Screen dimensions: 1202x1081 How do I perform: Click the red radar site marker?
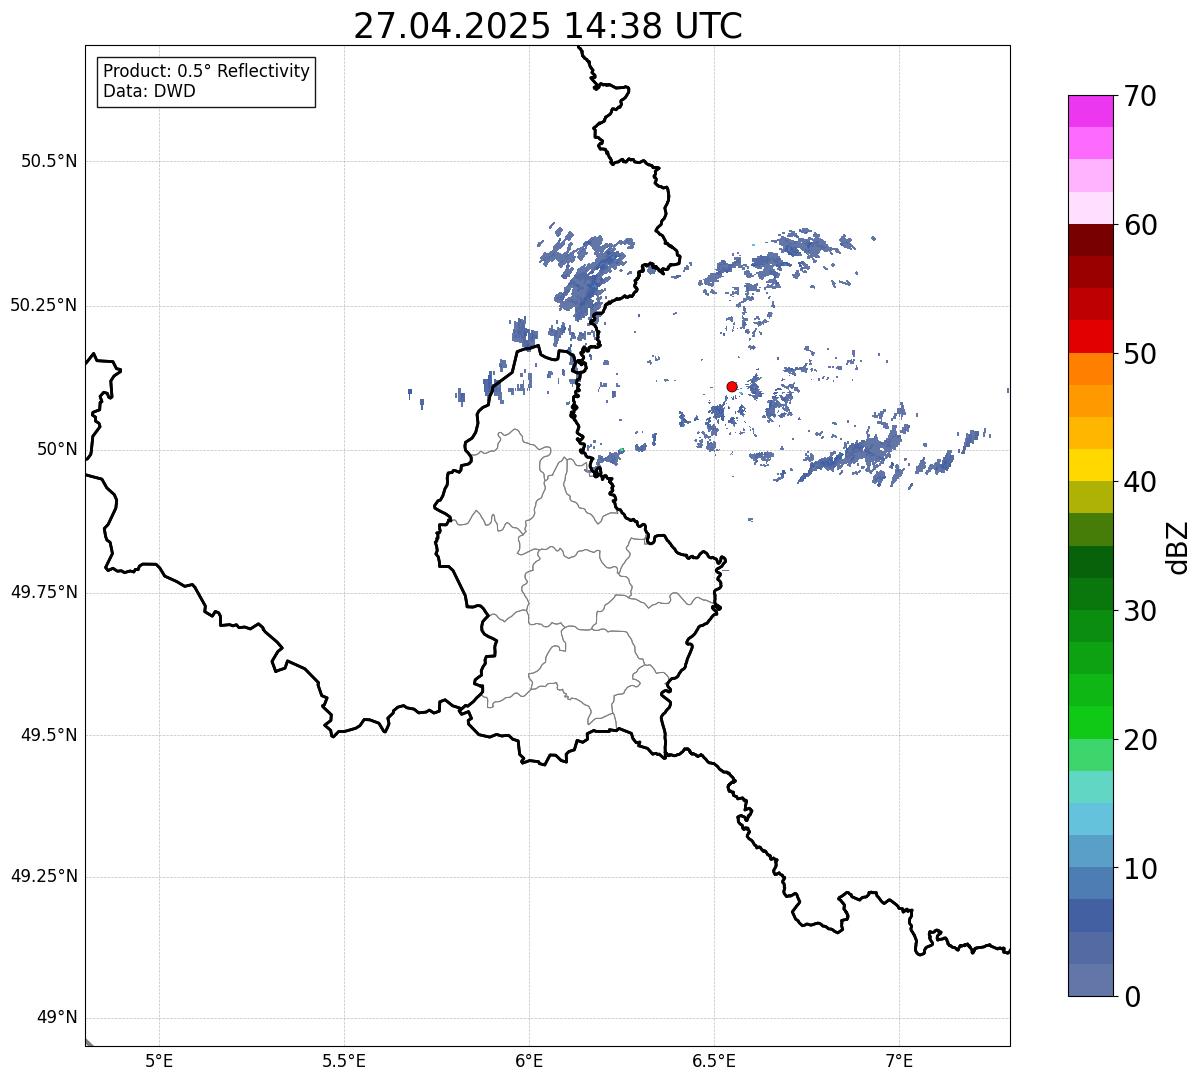732,387
